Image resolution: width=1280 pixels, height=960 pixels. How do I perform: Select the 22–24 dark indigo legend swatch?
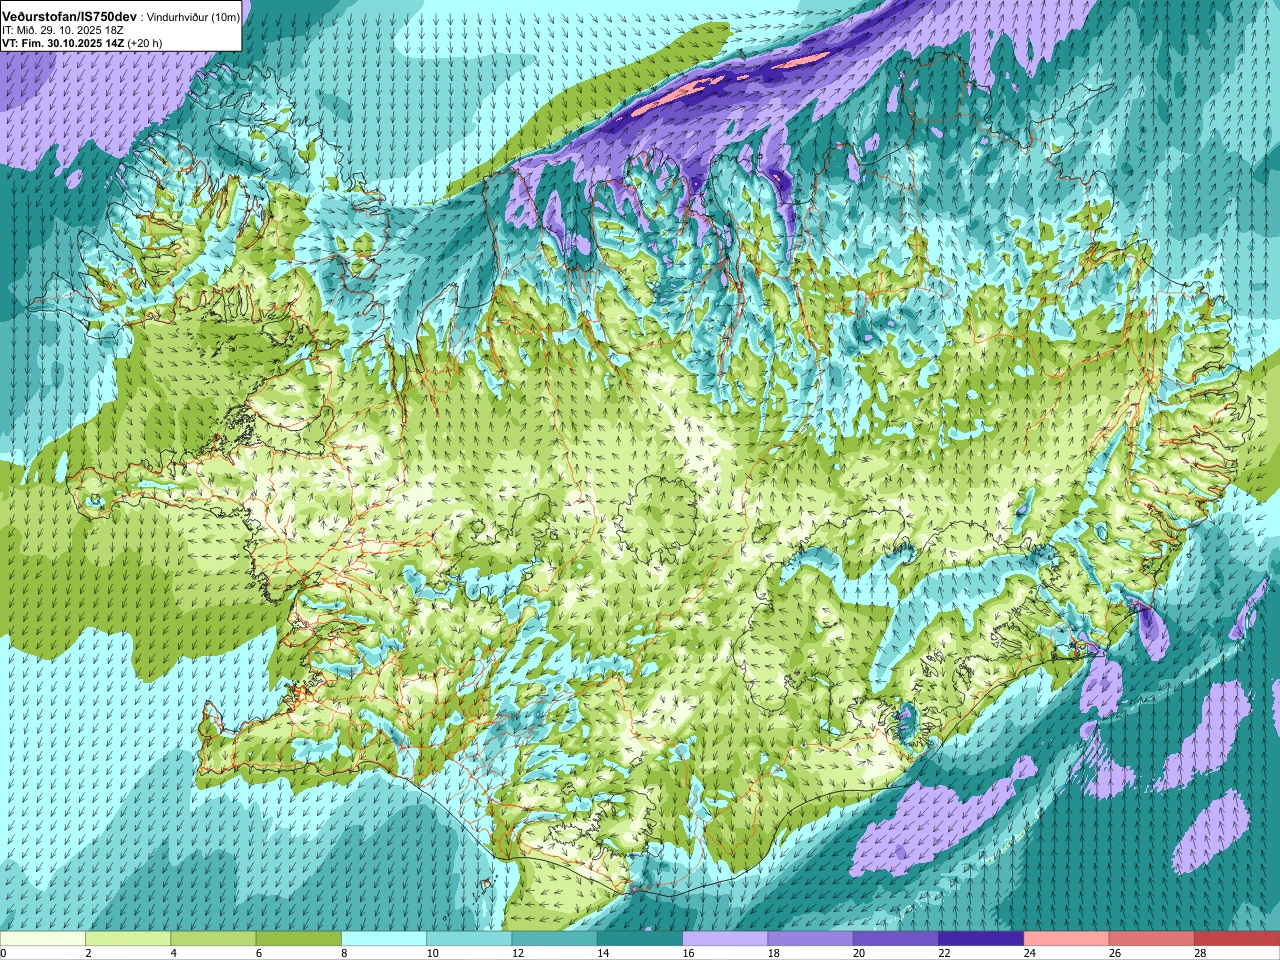(981, 939)
